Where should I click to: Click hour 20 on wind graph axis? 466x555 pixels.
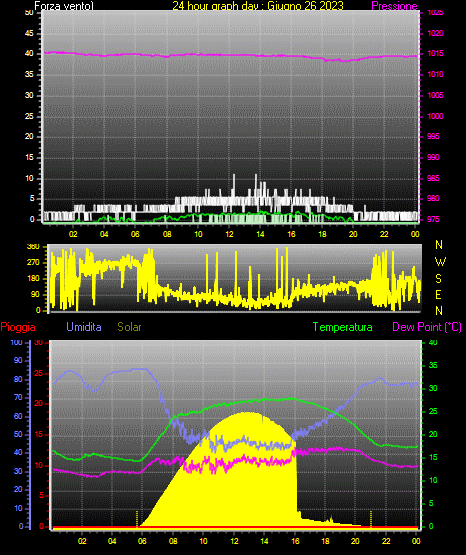point(353,234)
